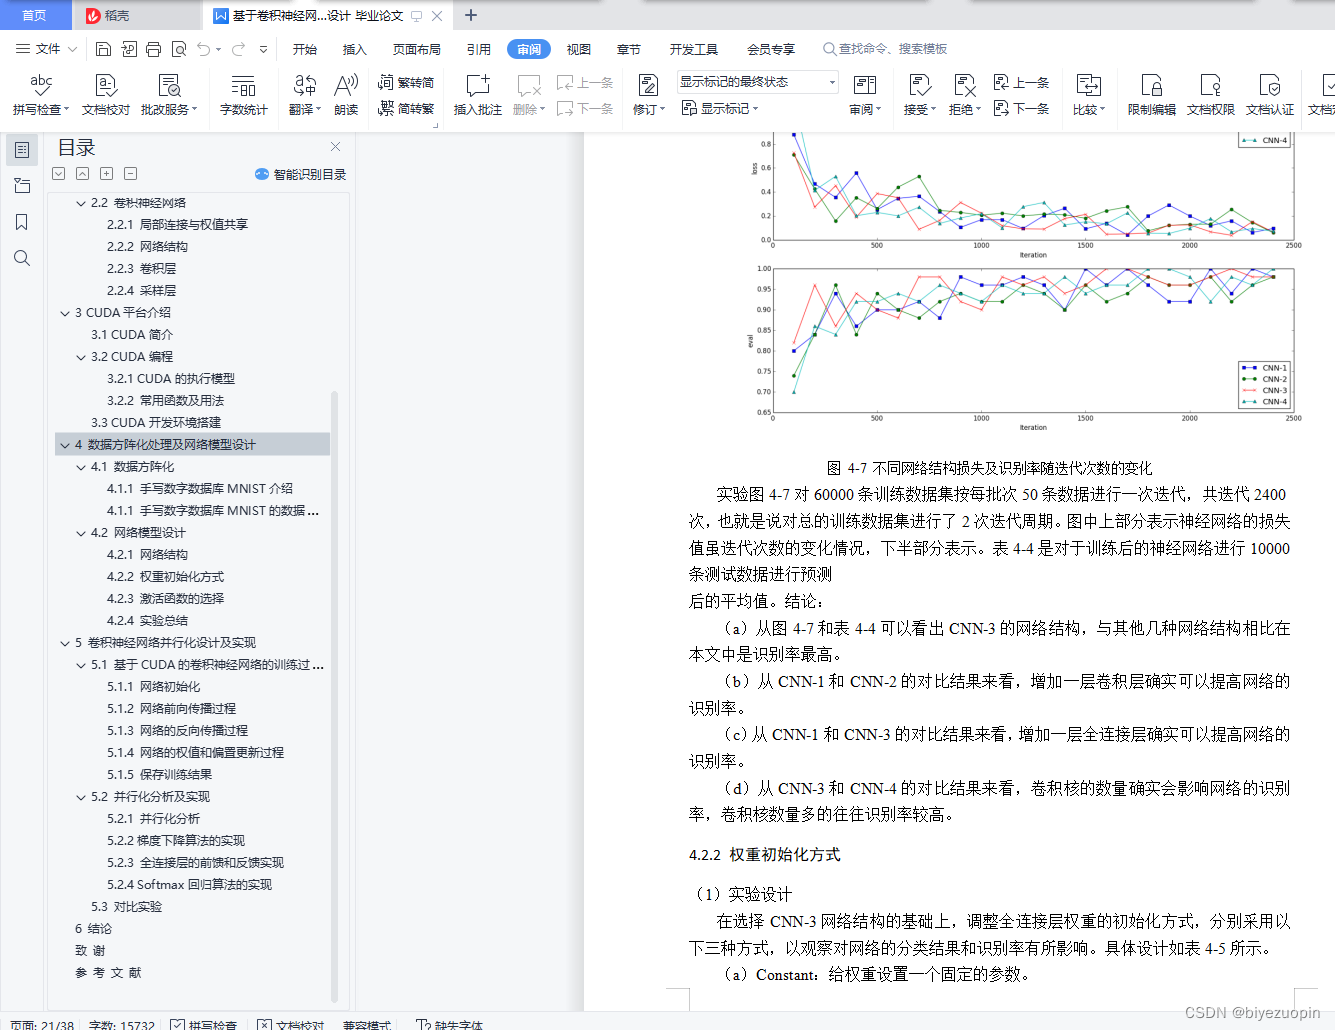
Task: Close the 目录 navigation pane
Action: [336, 147]
